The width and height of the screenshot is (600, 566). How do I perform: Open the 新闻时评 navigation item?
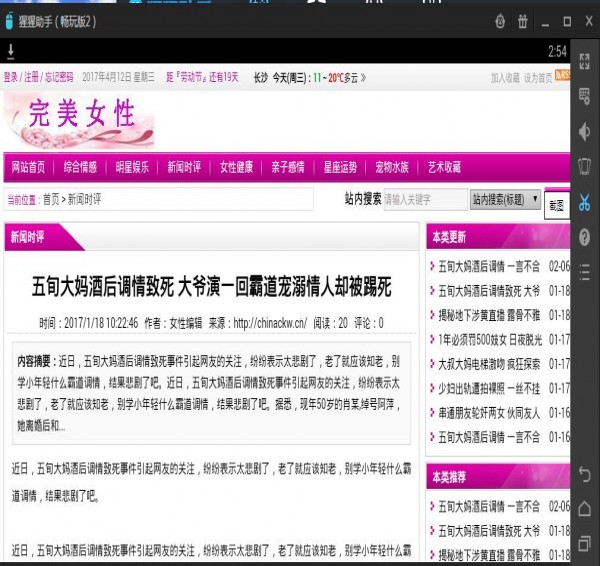184,167
